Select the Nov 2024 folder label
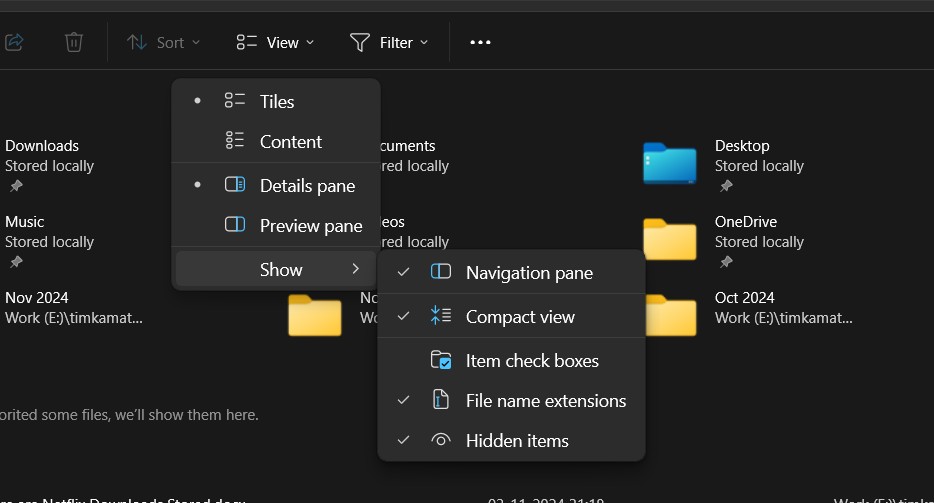Viewport: 934px width, 503px height. point(36,297)
